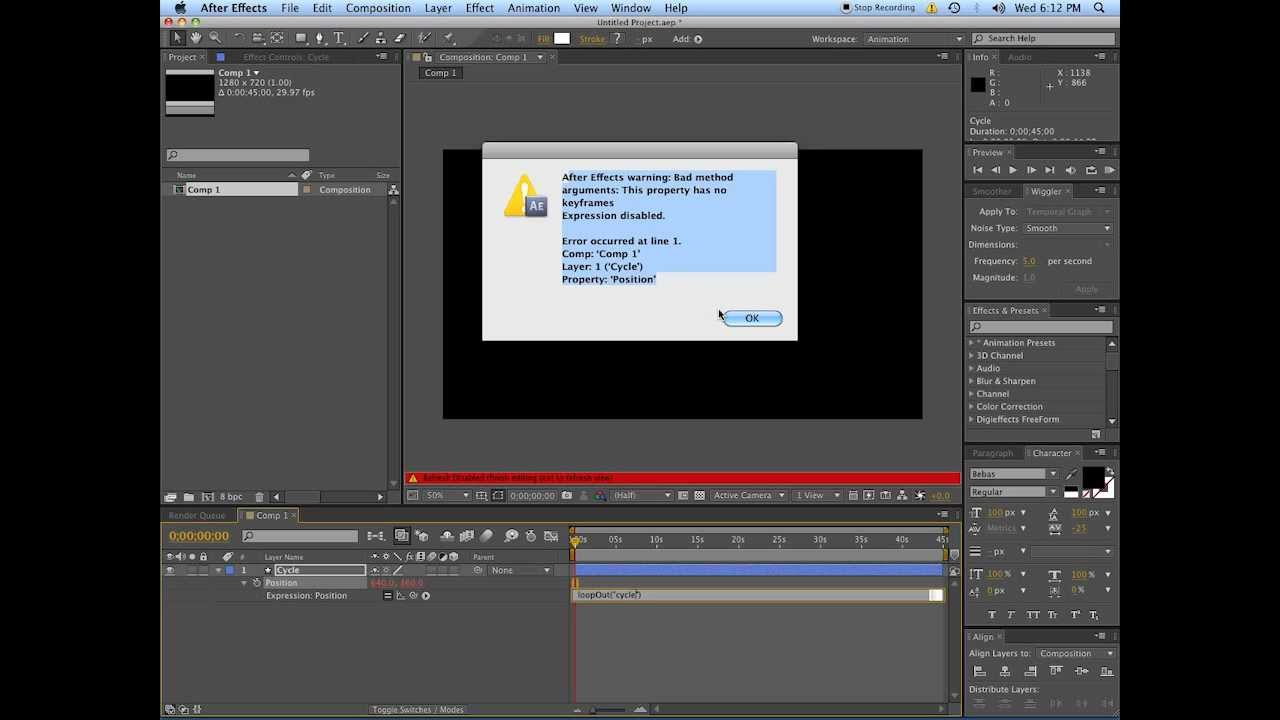This screenshot has width=1280, height=720.
Task: Align layers to left edge in Align panel
Action: click(979, 672)
